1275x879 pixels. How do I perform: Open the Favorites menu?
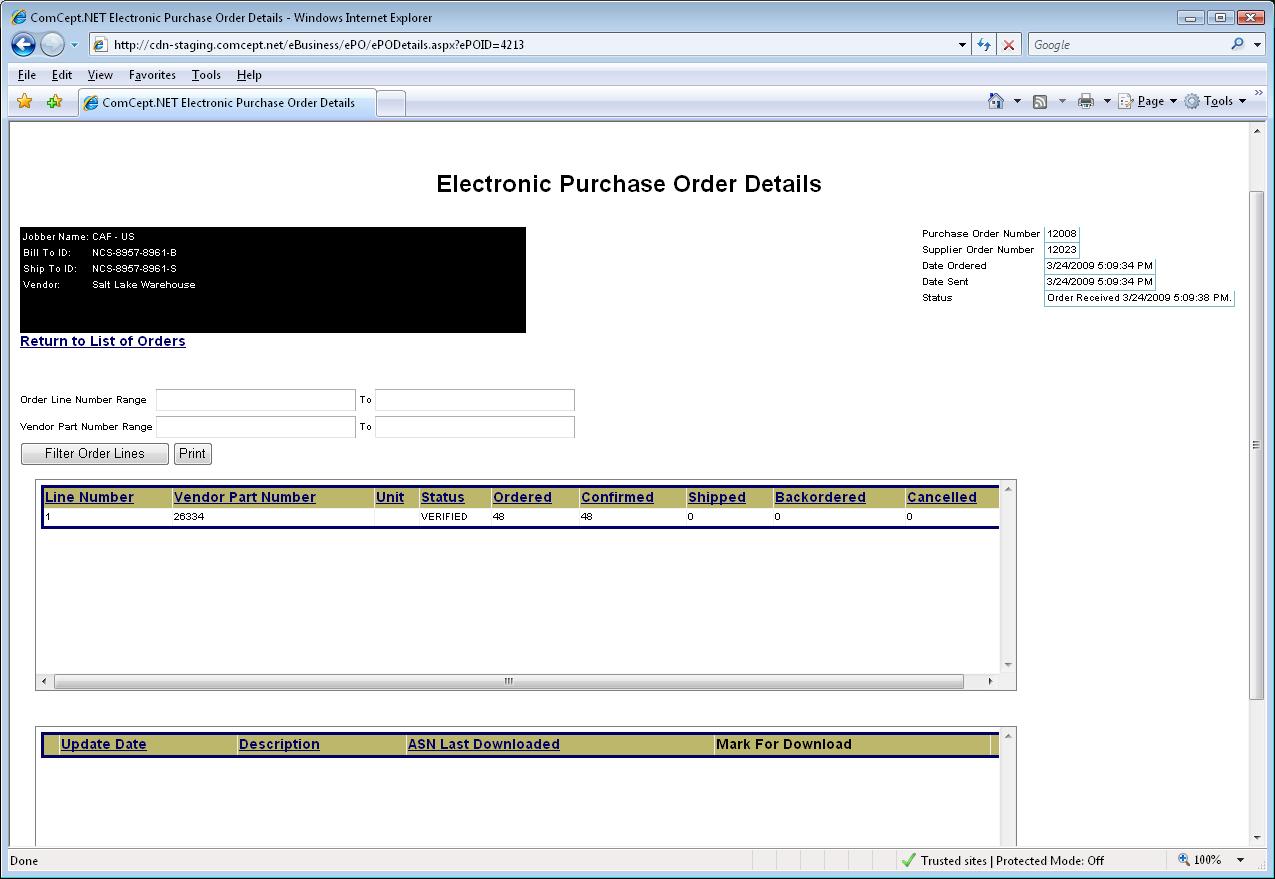pos(152,75)
